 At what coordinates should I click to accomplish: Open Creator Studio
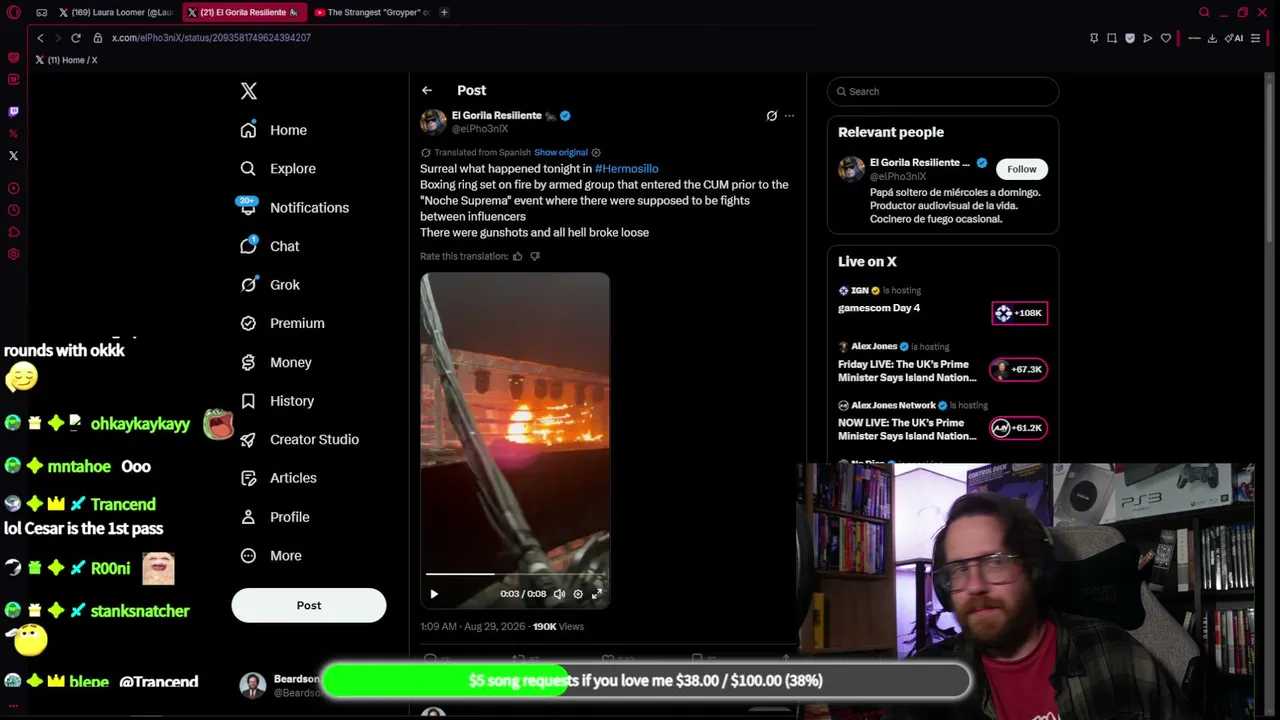pyautogui.click(x=299, y=439)
